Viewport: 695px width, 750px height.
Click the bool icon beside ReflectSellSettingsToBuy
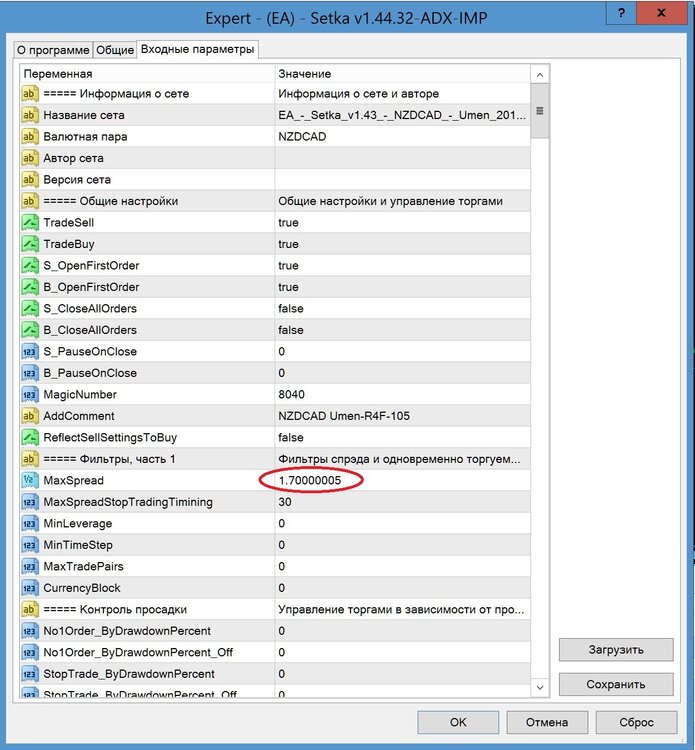29,438
